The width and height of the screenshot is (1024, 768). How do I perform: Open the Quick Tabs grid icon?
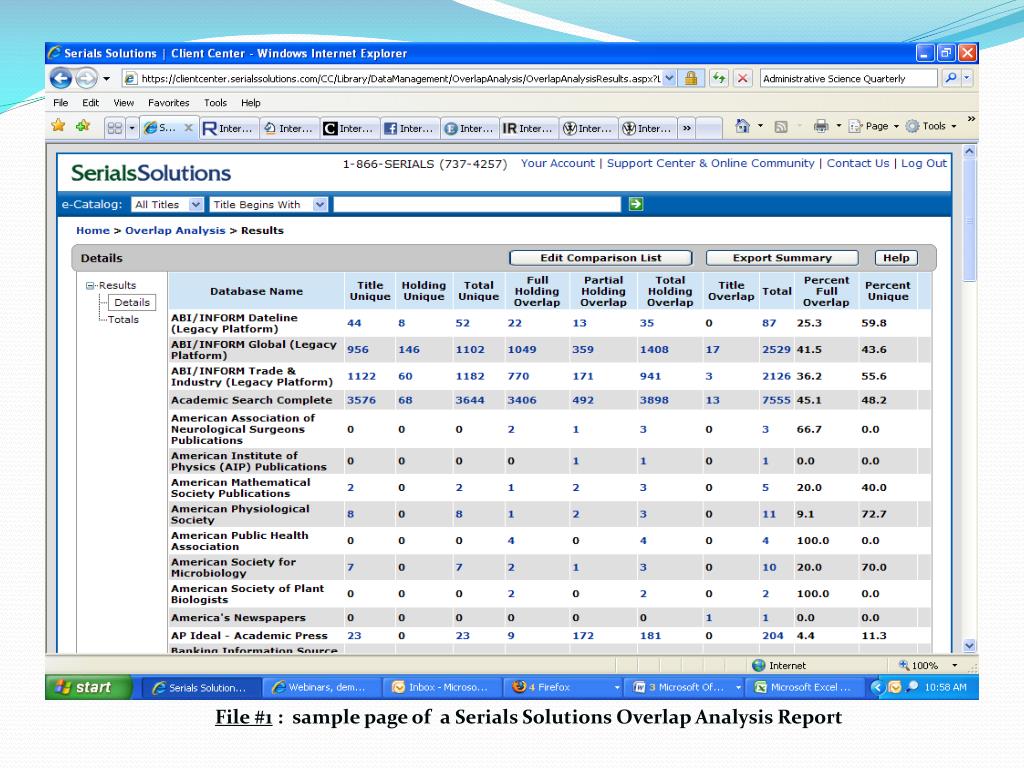point(114,128)
